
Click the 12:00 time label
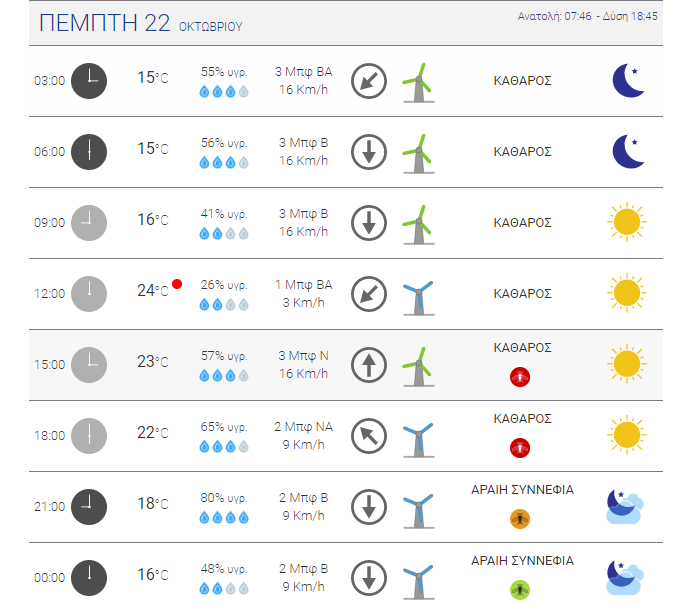(49, 294)
